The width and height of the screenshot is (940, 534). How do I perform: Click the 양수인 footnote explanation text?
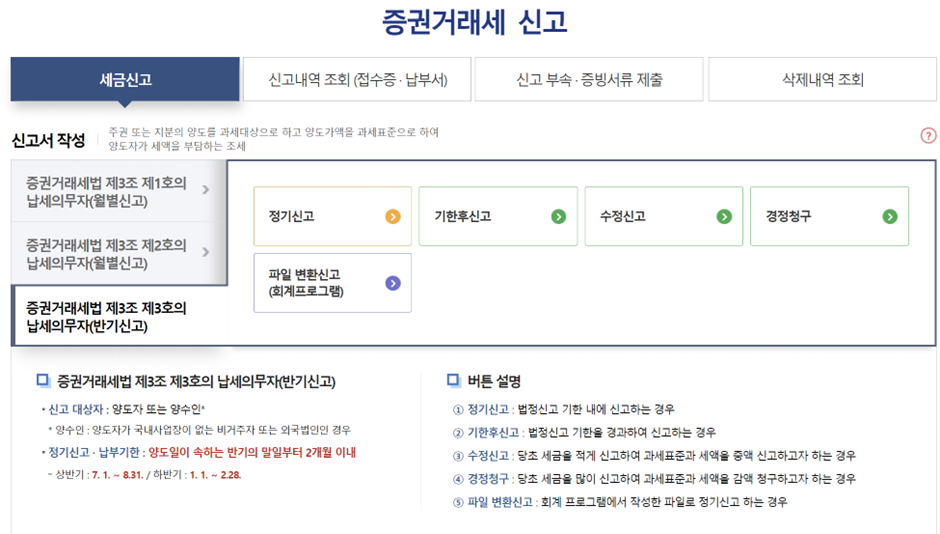(200, 430)
